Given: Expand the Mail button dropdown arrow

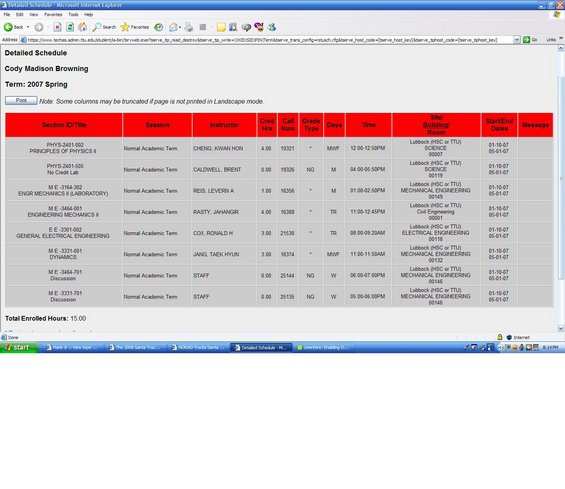Looking at the screenshot, I should click(x=180, y=27).
